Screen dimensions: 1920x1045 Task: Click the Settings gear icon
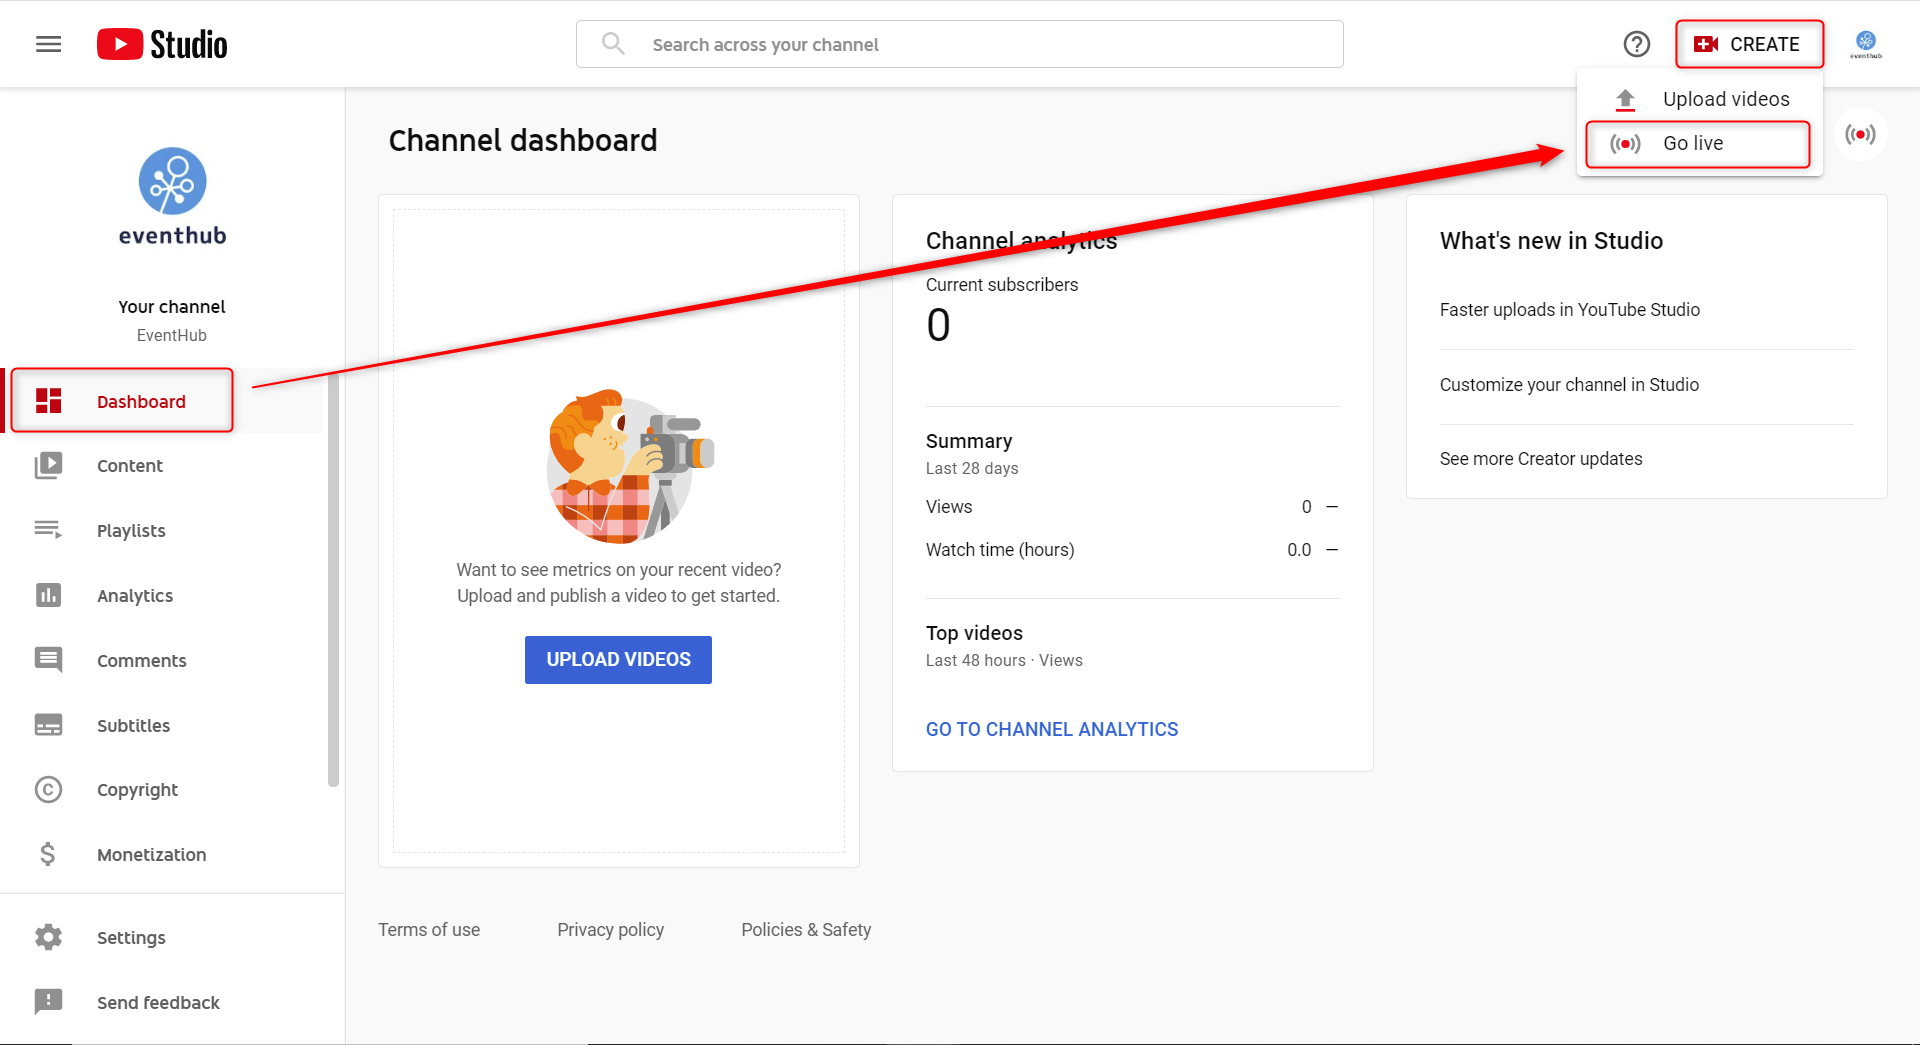[x=48, y=937]
